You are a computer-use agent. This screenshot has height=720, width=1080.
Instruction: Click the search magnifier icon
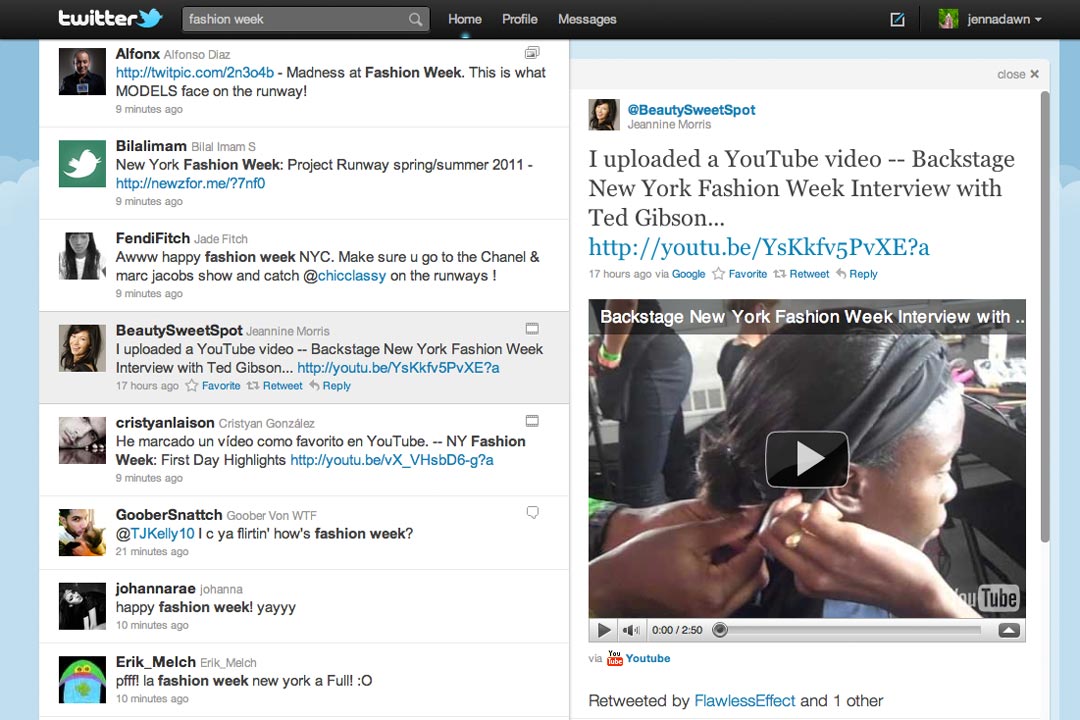point(415,19)
